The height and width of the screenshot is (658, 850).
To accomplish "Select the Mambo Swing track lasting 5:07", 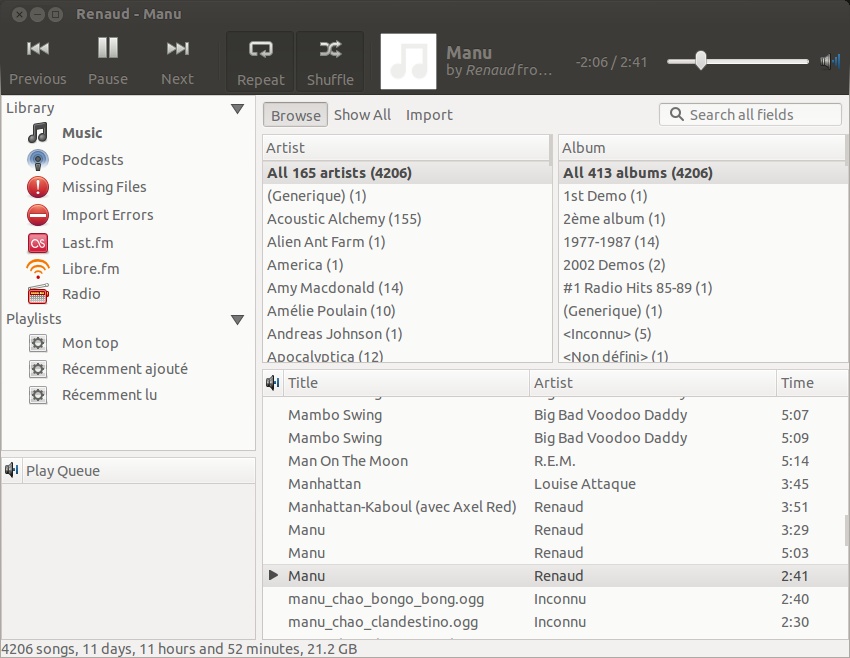I will coord(554,415).
